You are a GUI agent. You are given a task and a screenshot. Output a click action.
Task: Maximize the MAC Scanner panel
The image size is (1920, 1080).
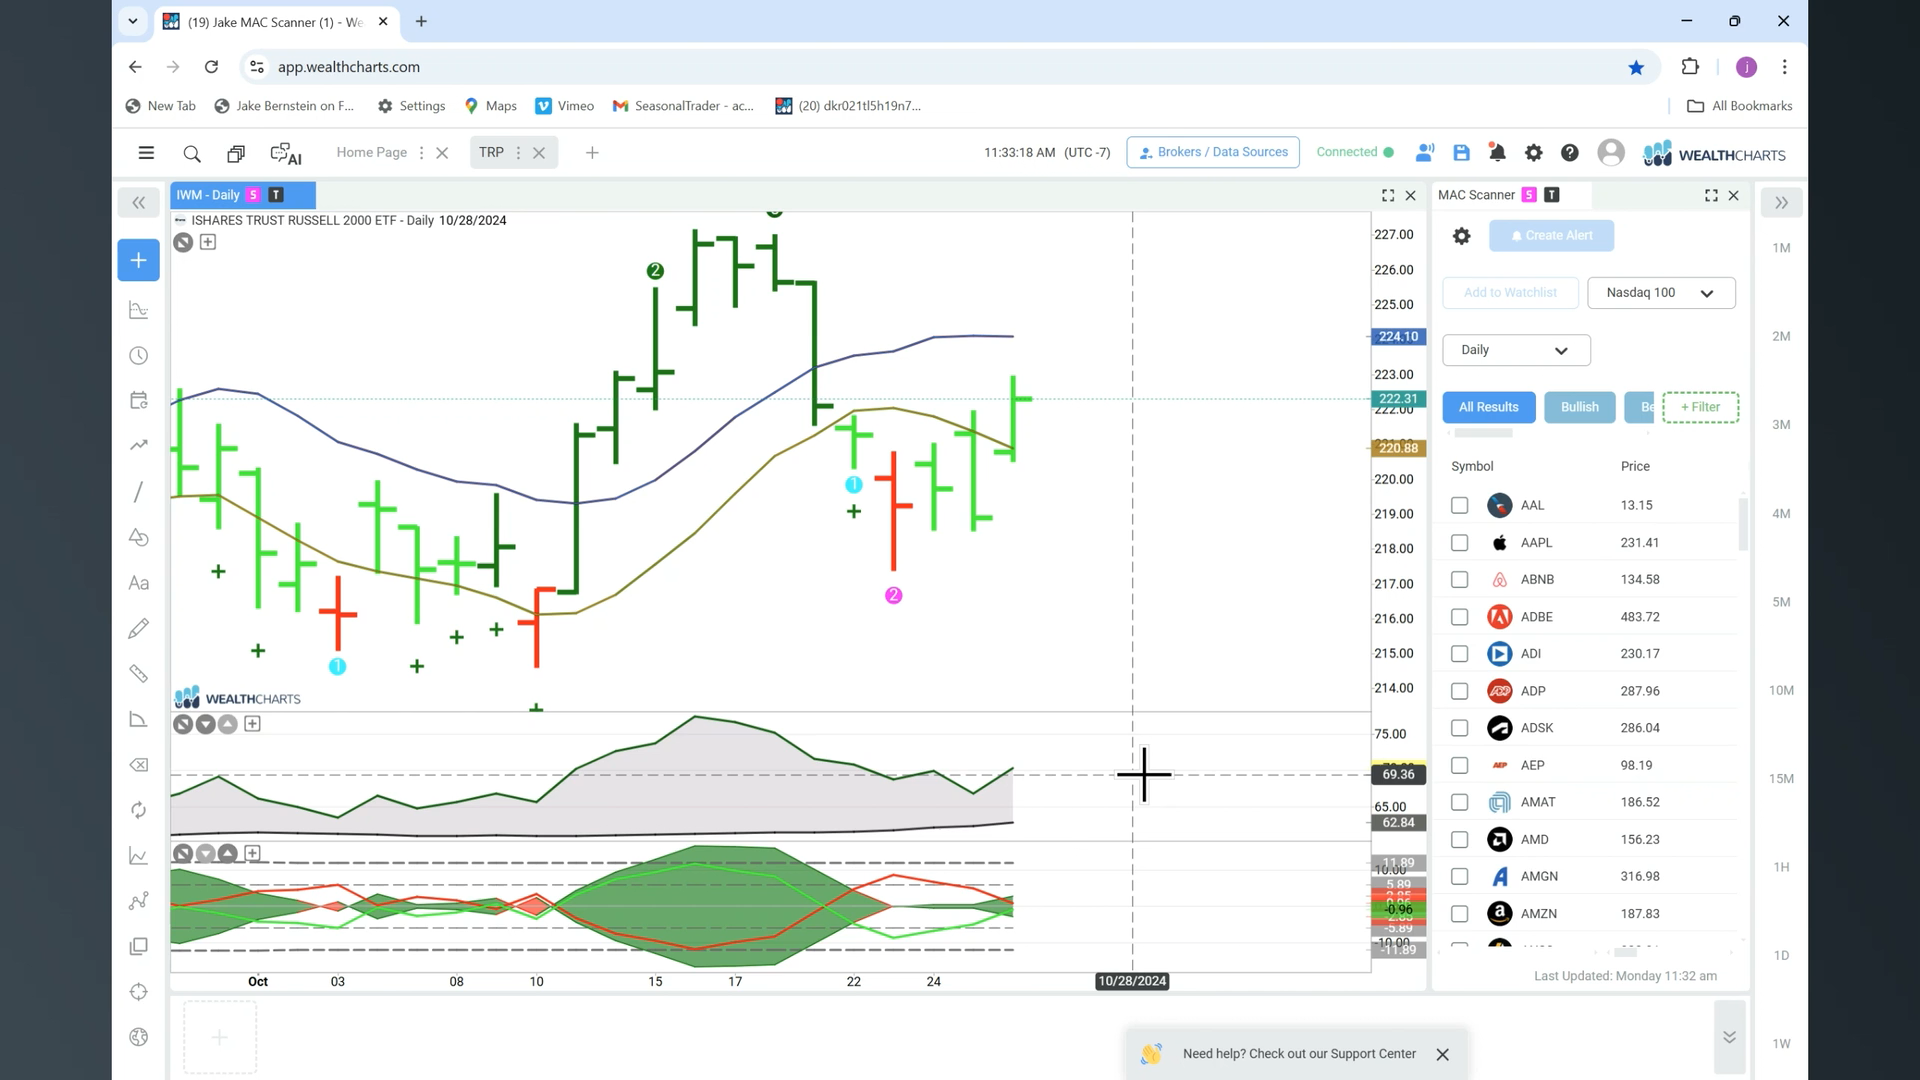pos(1711,196)
